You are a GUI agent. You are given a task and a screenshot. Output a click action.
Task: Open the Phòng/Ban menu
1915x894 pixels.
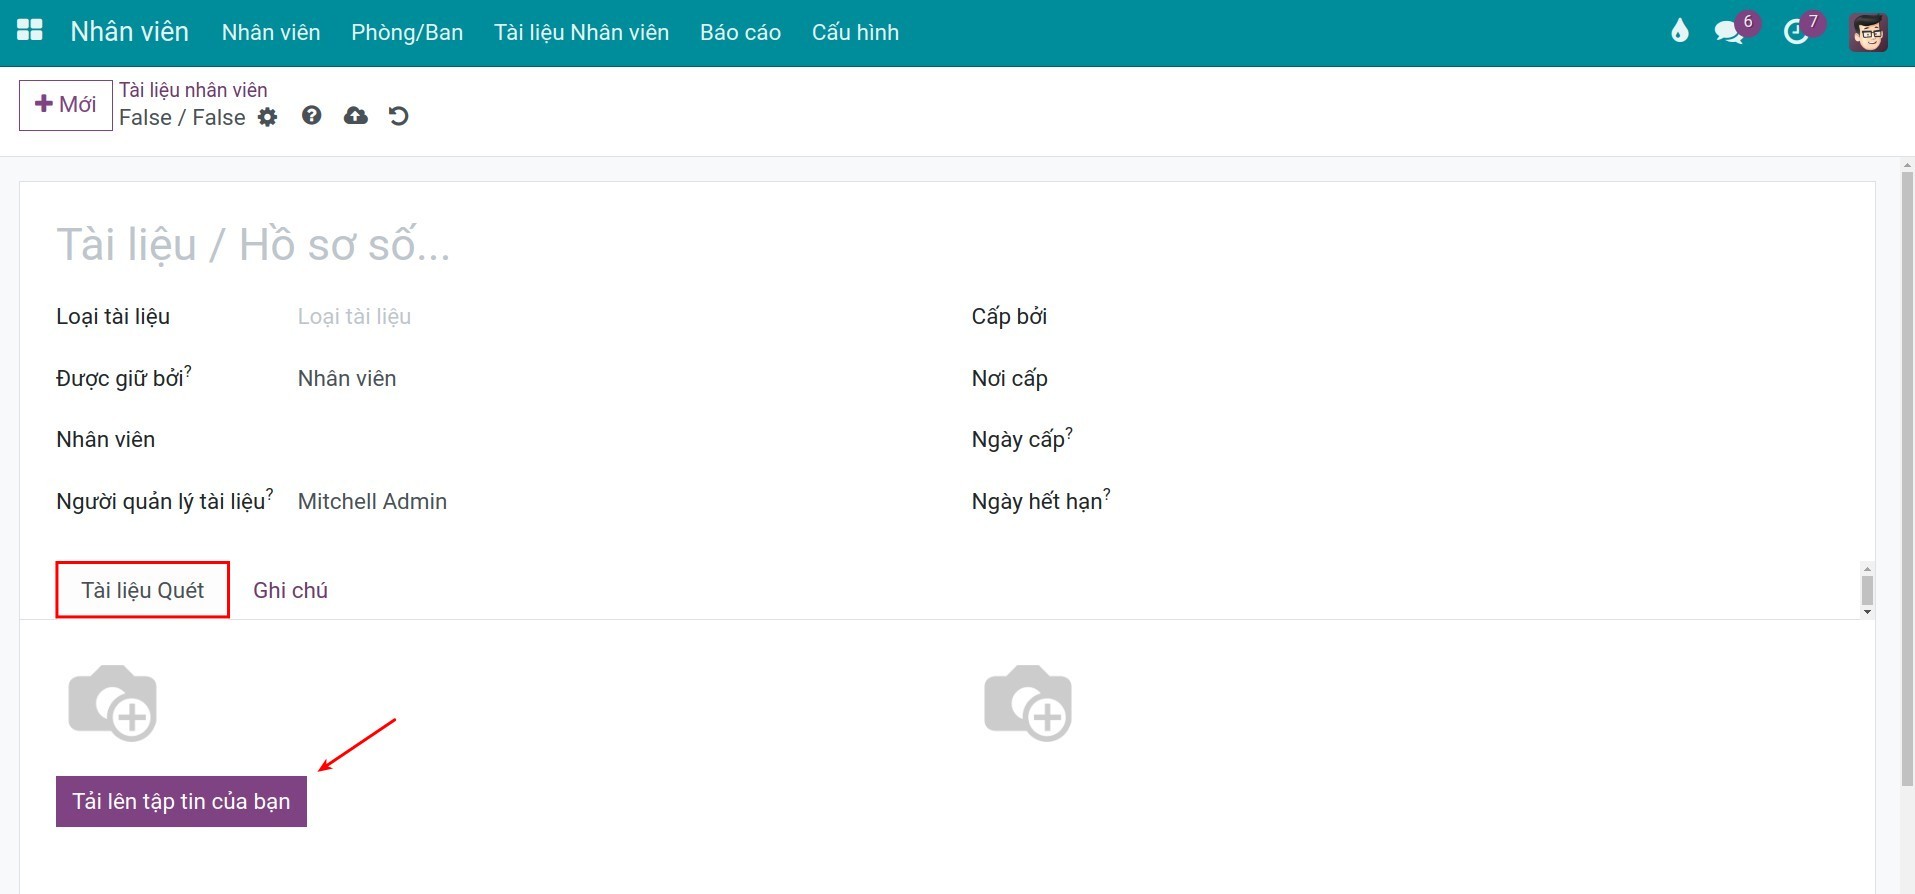pos(407,32)
